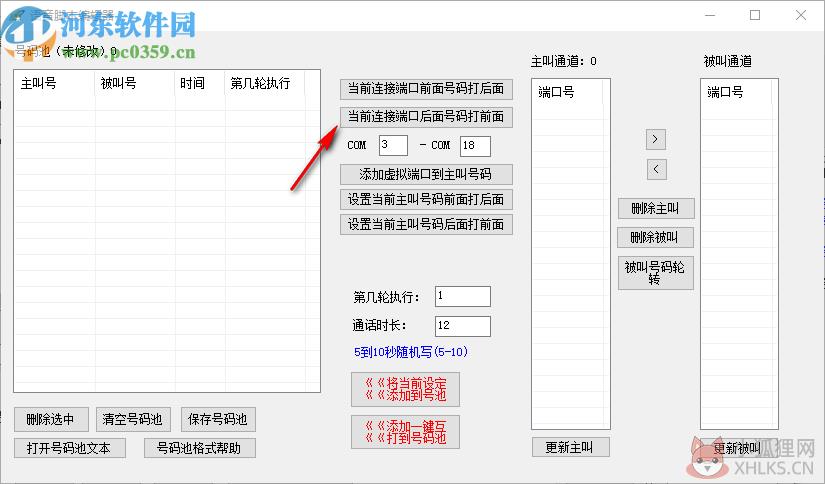
Task: Click 添加虚拟端口到主叫号码 button
Action: coord(426,174)
